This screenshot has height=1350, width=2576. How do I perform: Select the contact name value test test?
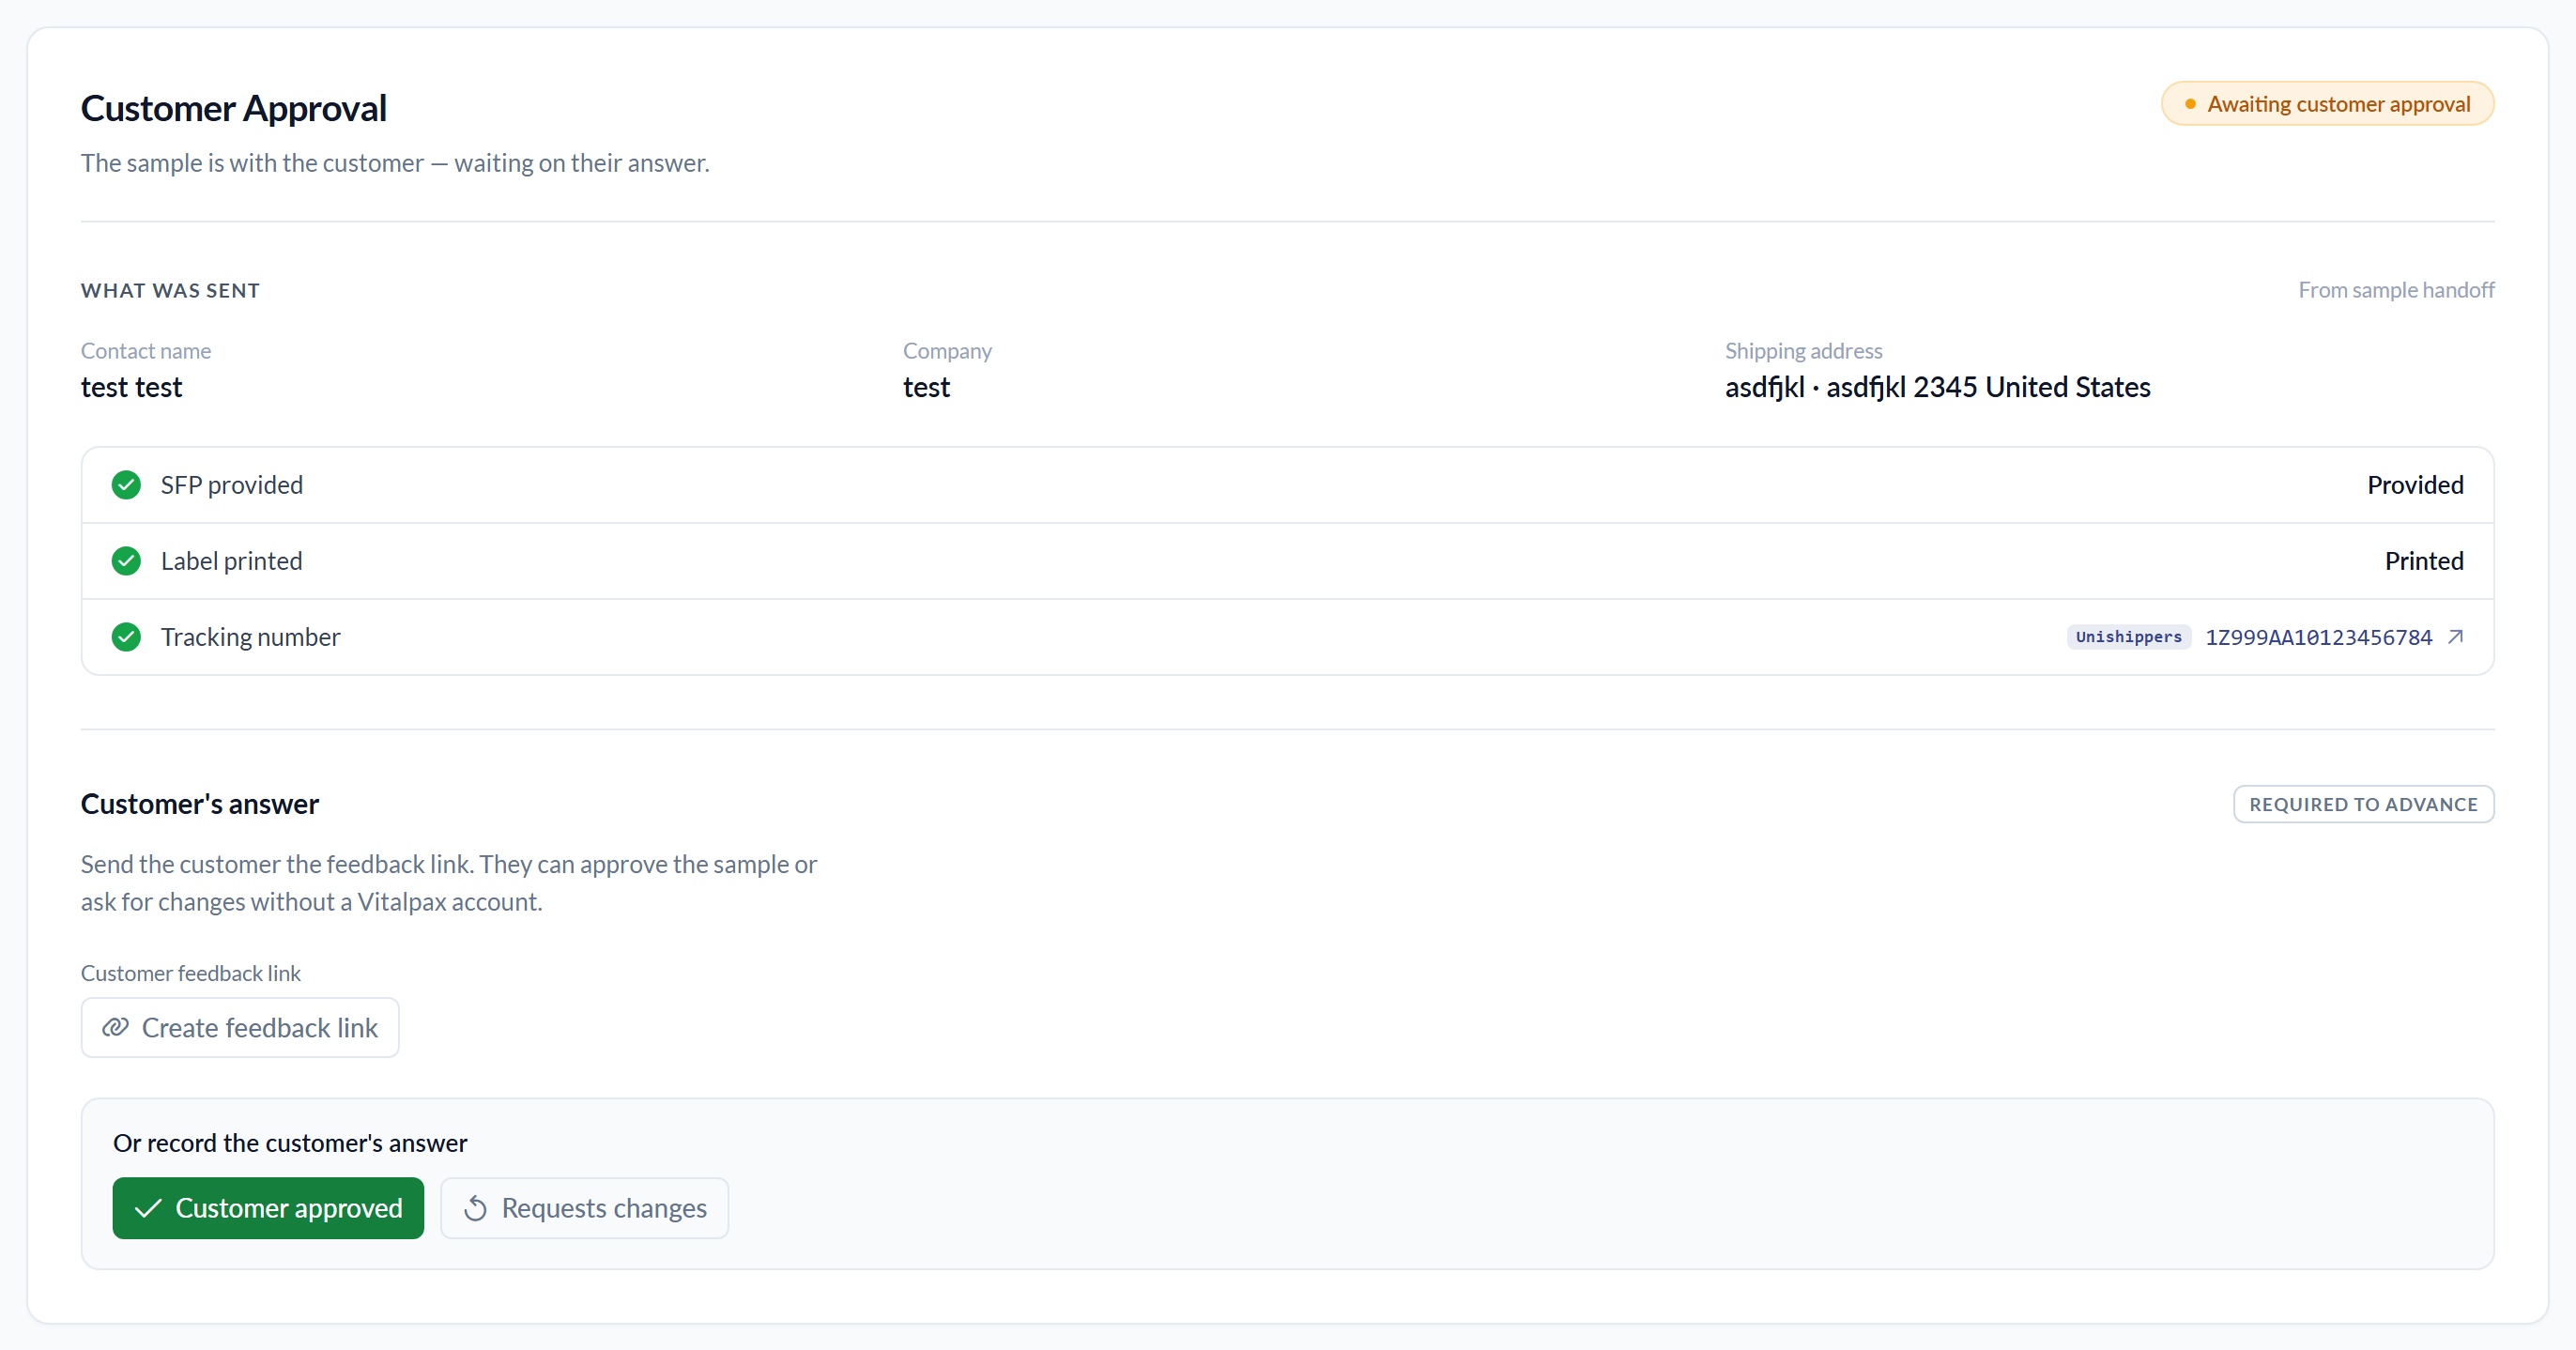click(x=131, y=387)
